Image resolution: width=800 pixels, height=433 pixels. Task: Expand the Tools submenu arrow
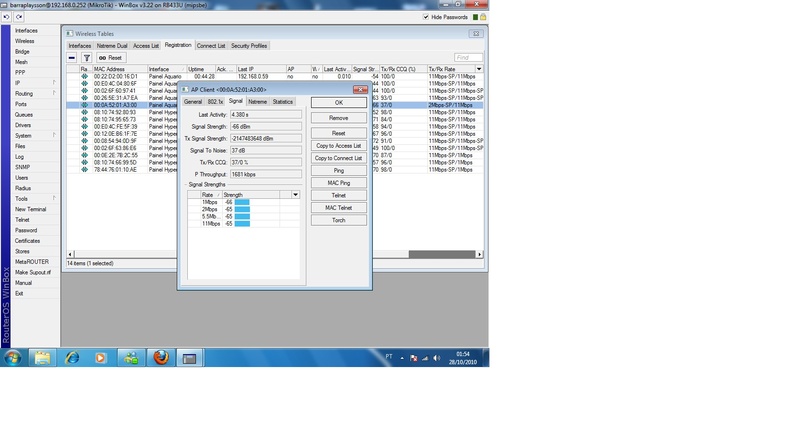54,198
